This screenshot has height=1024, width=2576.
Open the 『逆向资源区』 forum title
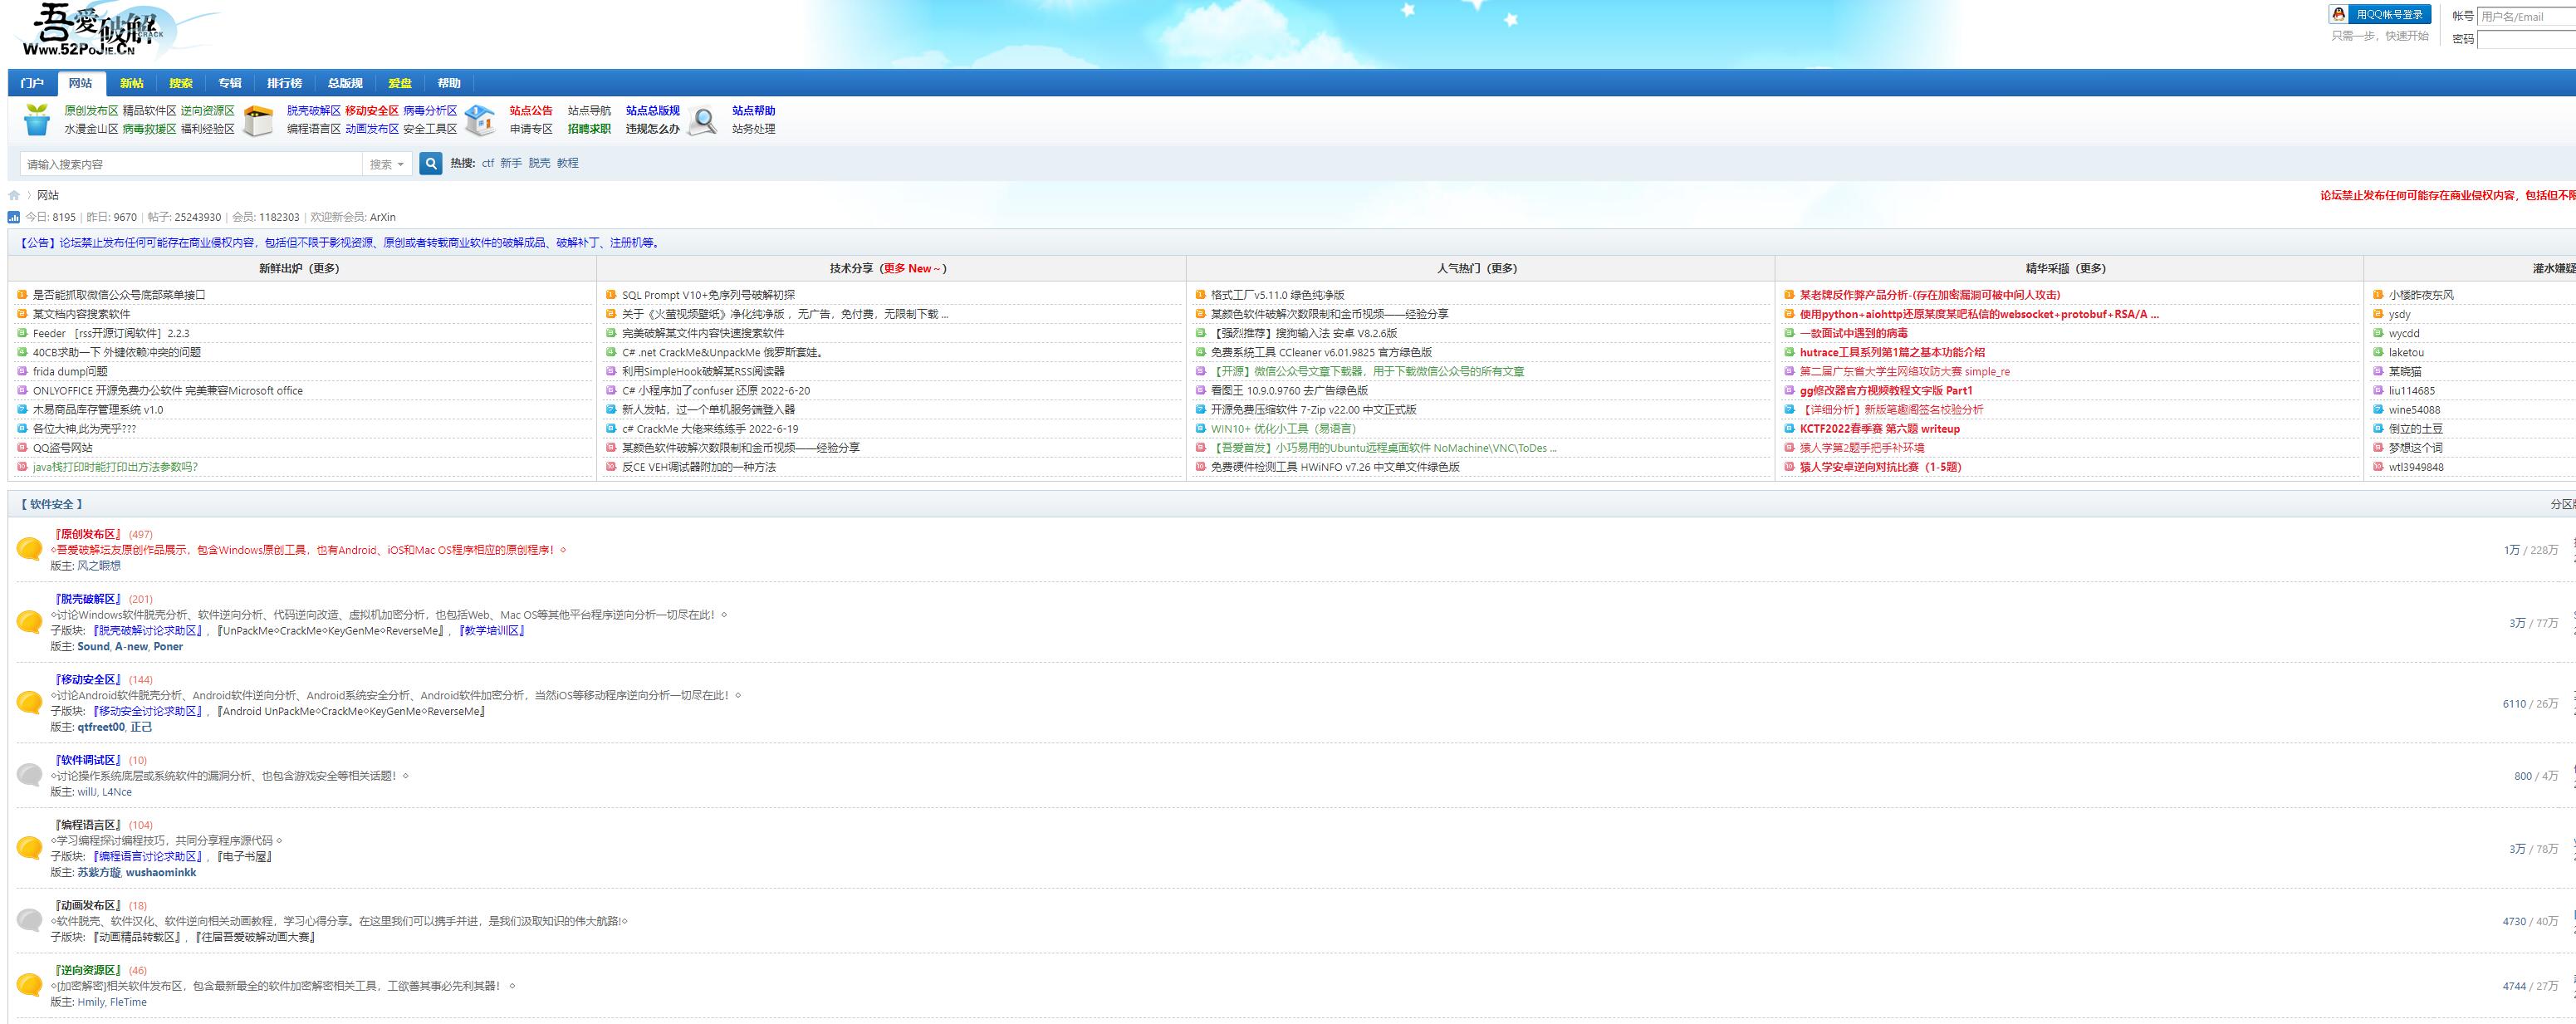tap(87, 970)
